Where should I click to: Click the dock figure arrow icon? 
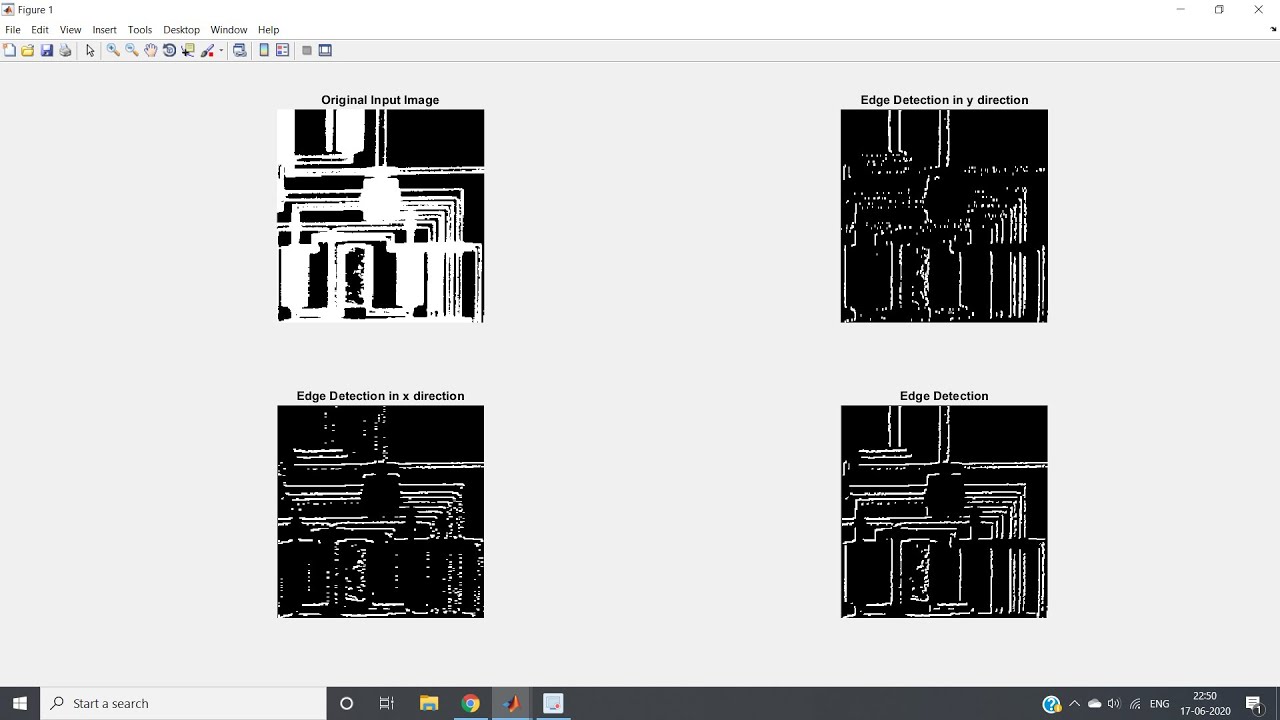pyautogui.click(x=1273, y=30)
